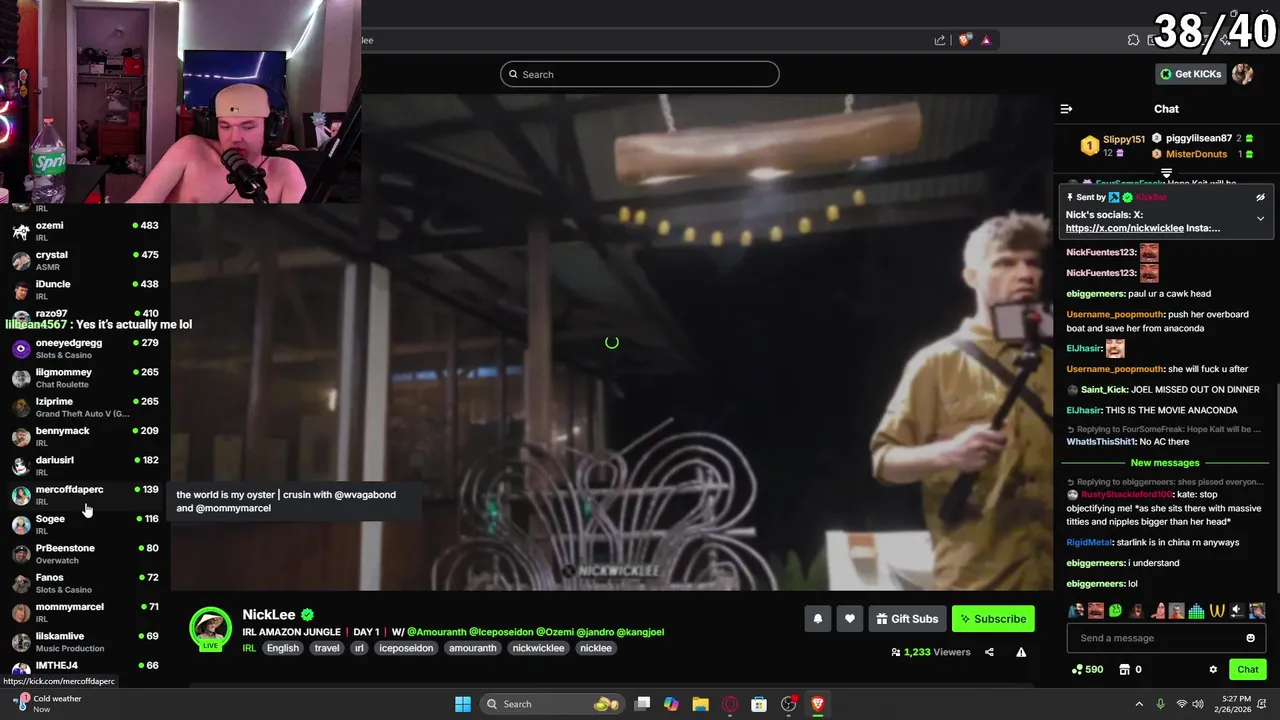Open the dariusirl channel in the sidebar
This screenshot has height=720, width=1280.
[85, 466]
